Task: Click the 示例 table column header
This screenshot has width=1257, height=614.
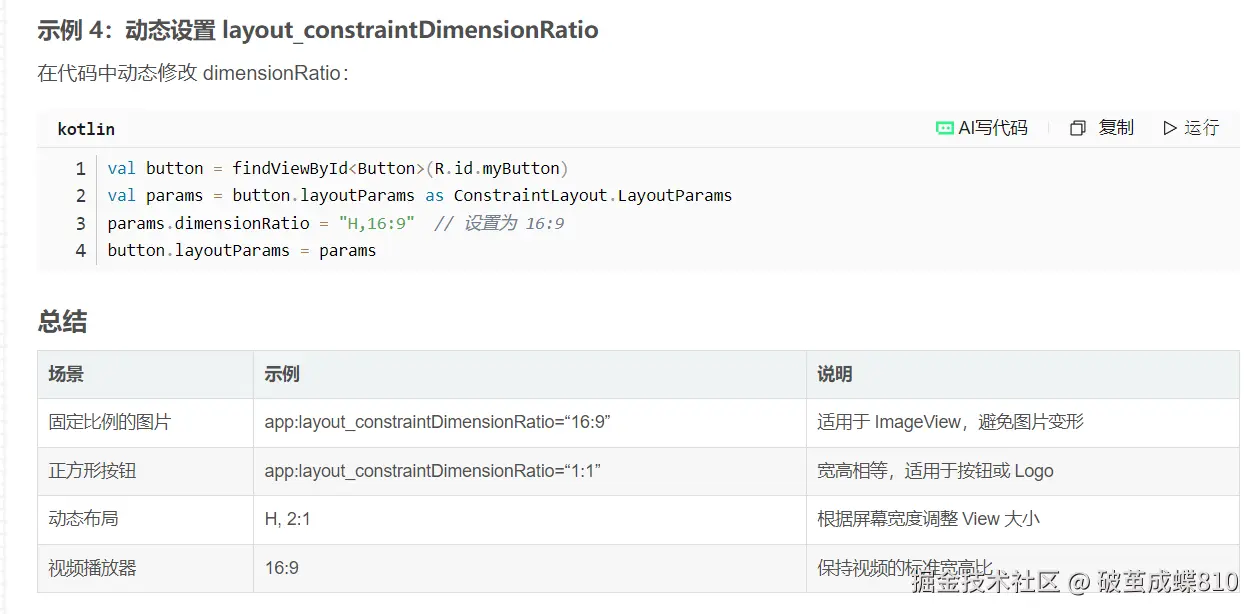Action: 282,374
